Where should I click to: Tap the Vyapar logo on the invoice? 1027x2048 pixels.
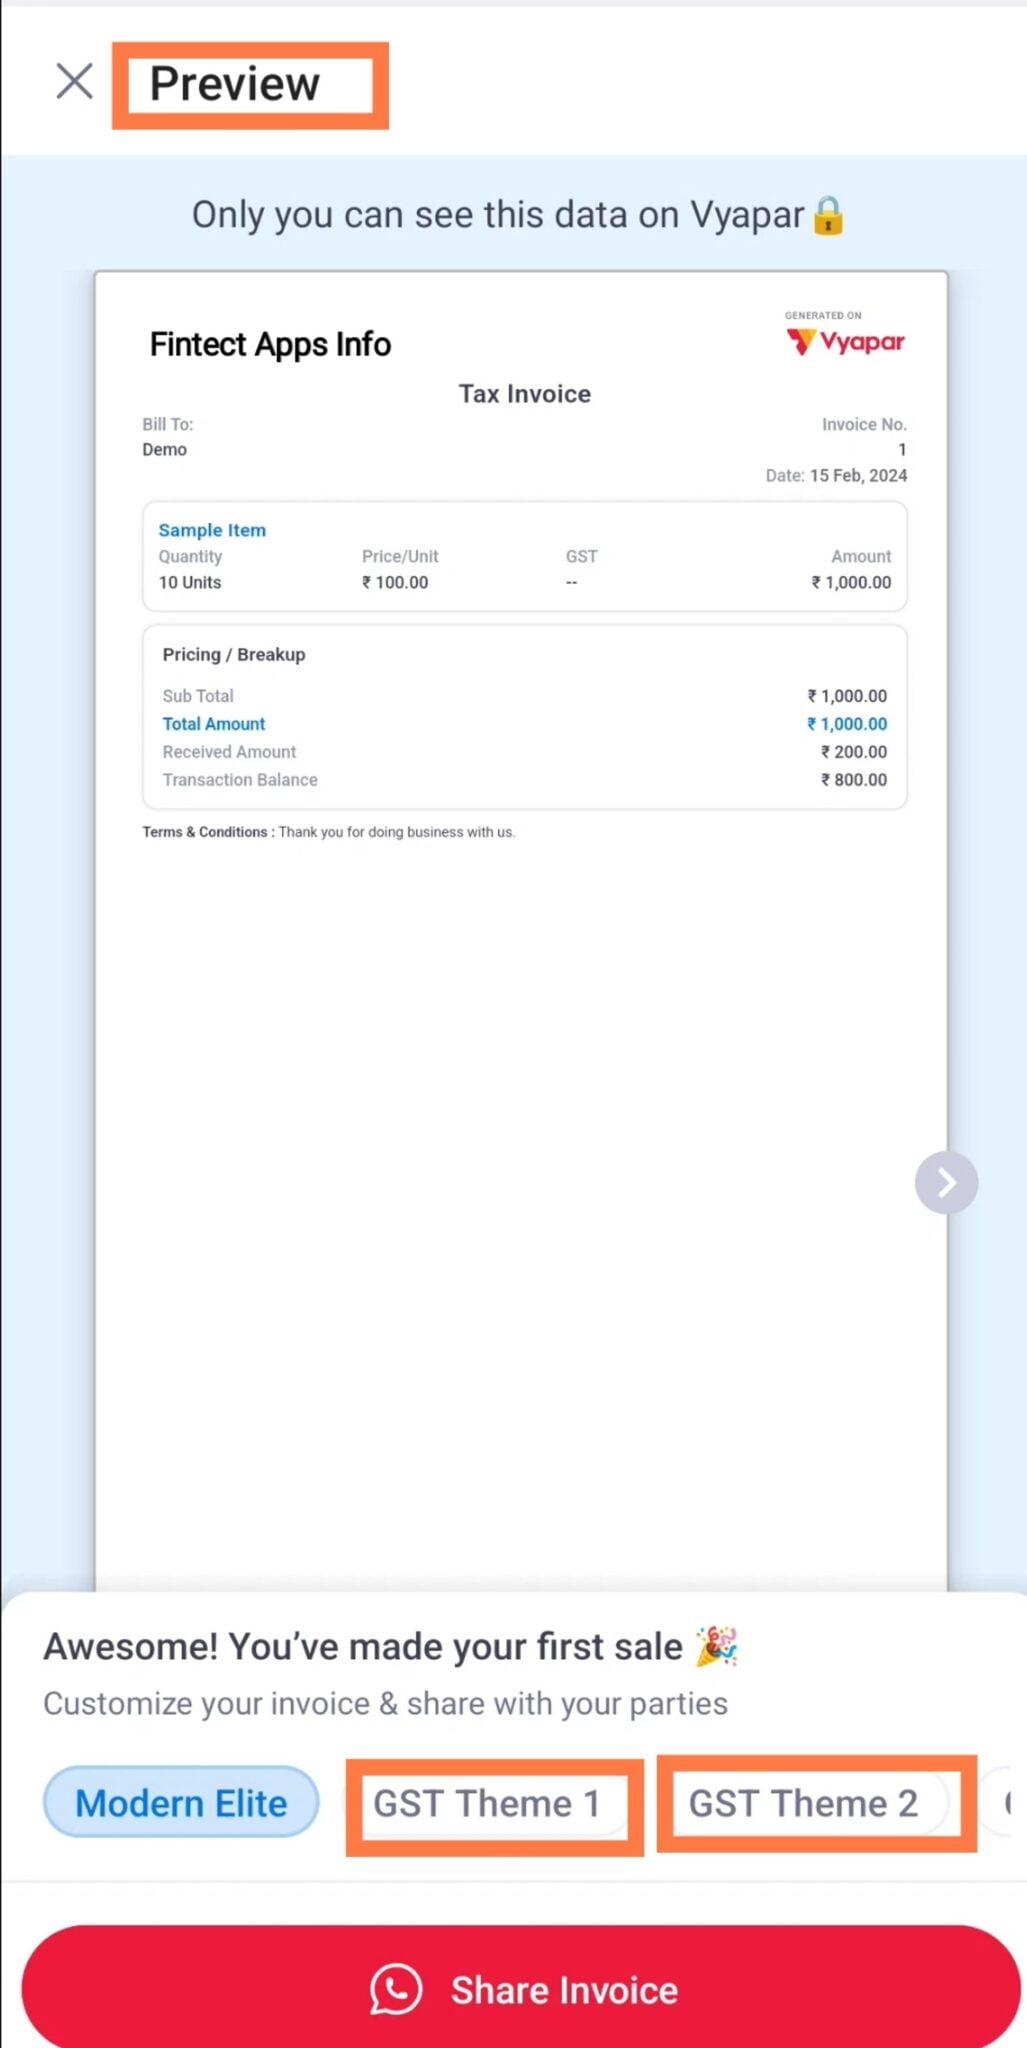point(845,342)
